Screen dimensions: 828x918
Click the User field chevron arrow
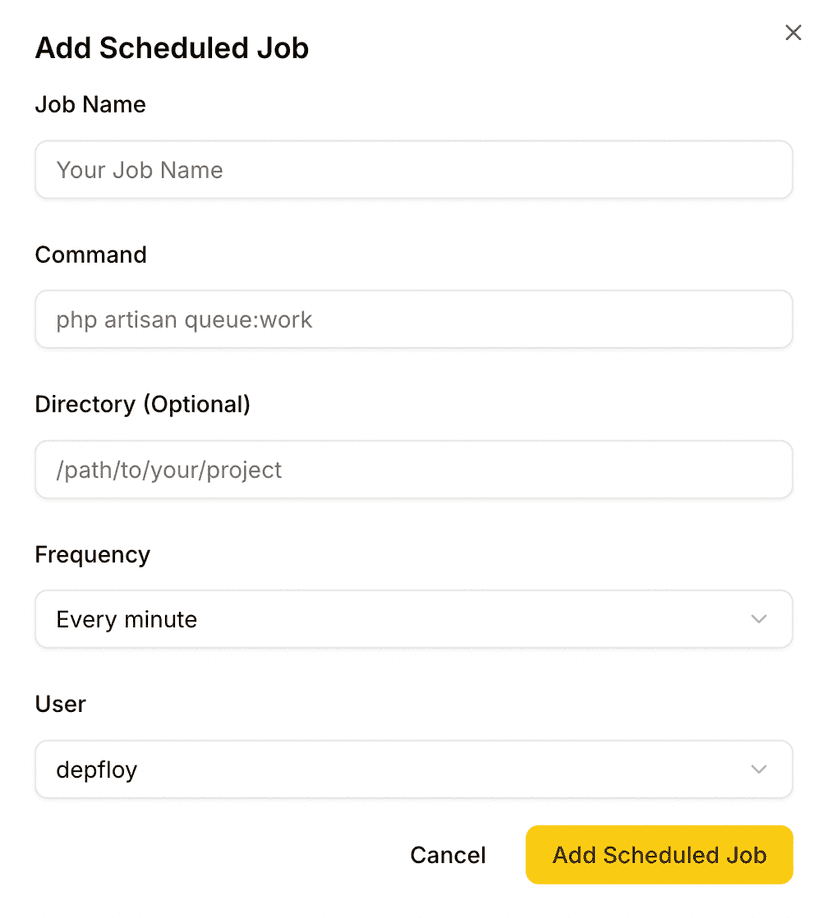point(758,769)
